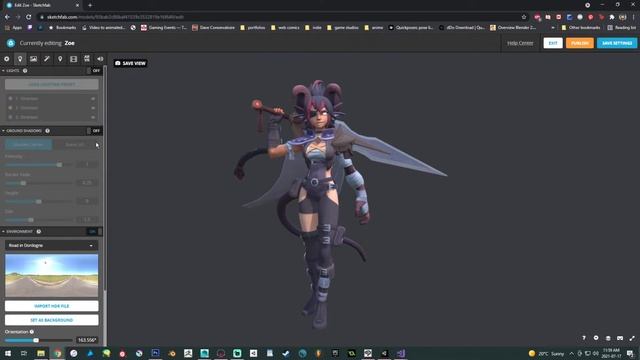Click the Orientation slider track
Image resolution: width=640 pixels, height=360 pixels.
click(39, 340)
